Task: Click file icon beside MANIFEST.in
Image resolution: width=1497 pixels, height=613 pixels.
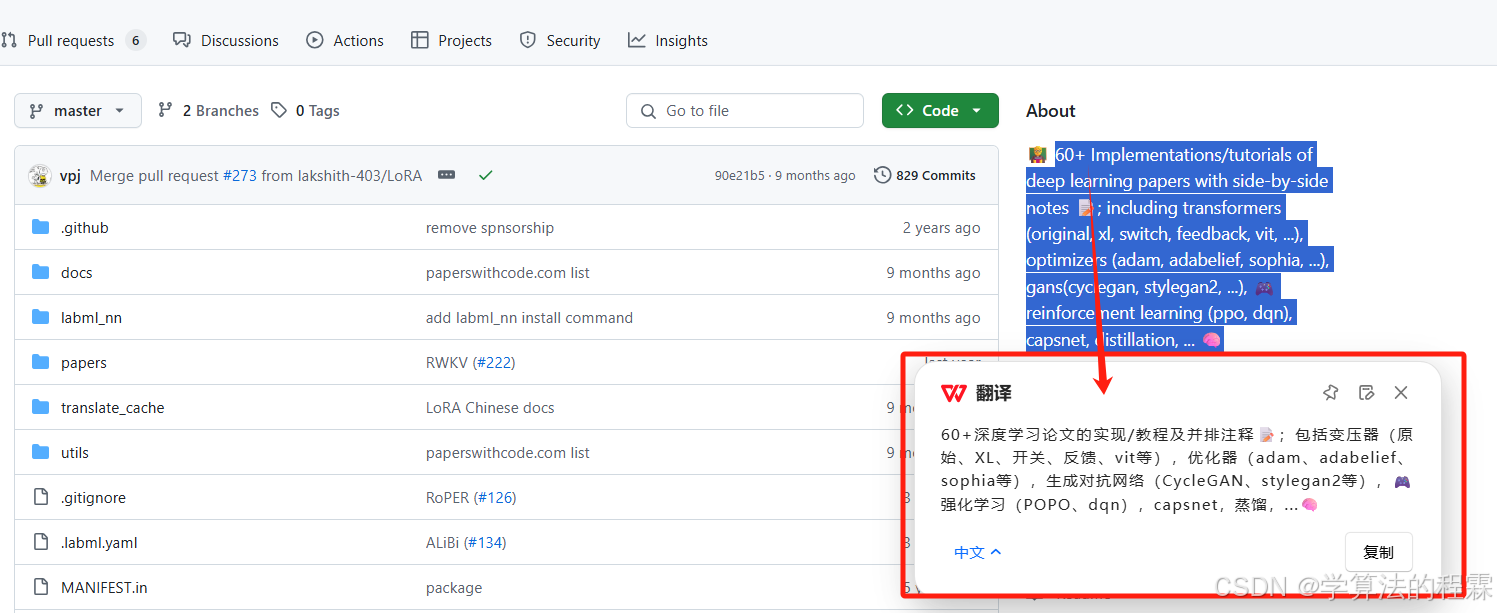Action: point(41,587)
